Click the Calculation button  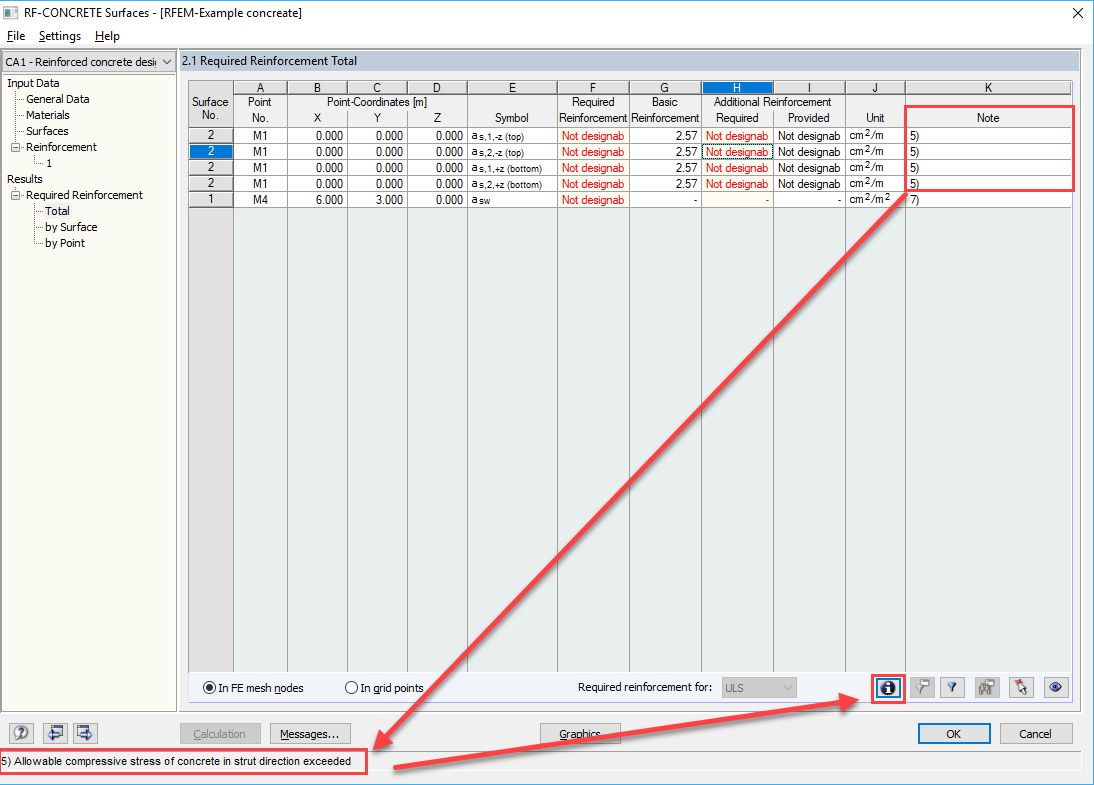[x=220, y=734]
